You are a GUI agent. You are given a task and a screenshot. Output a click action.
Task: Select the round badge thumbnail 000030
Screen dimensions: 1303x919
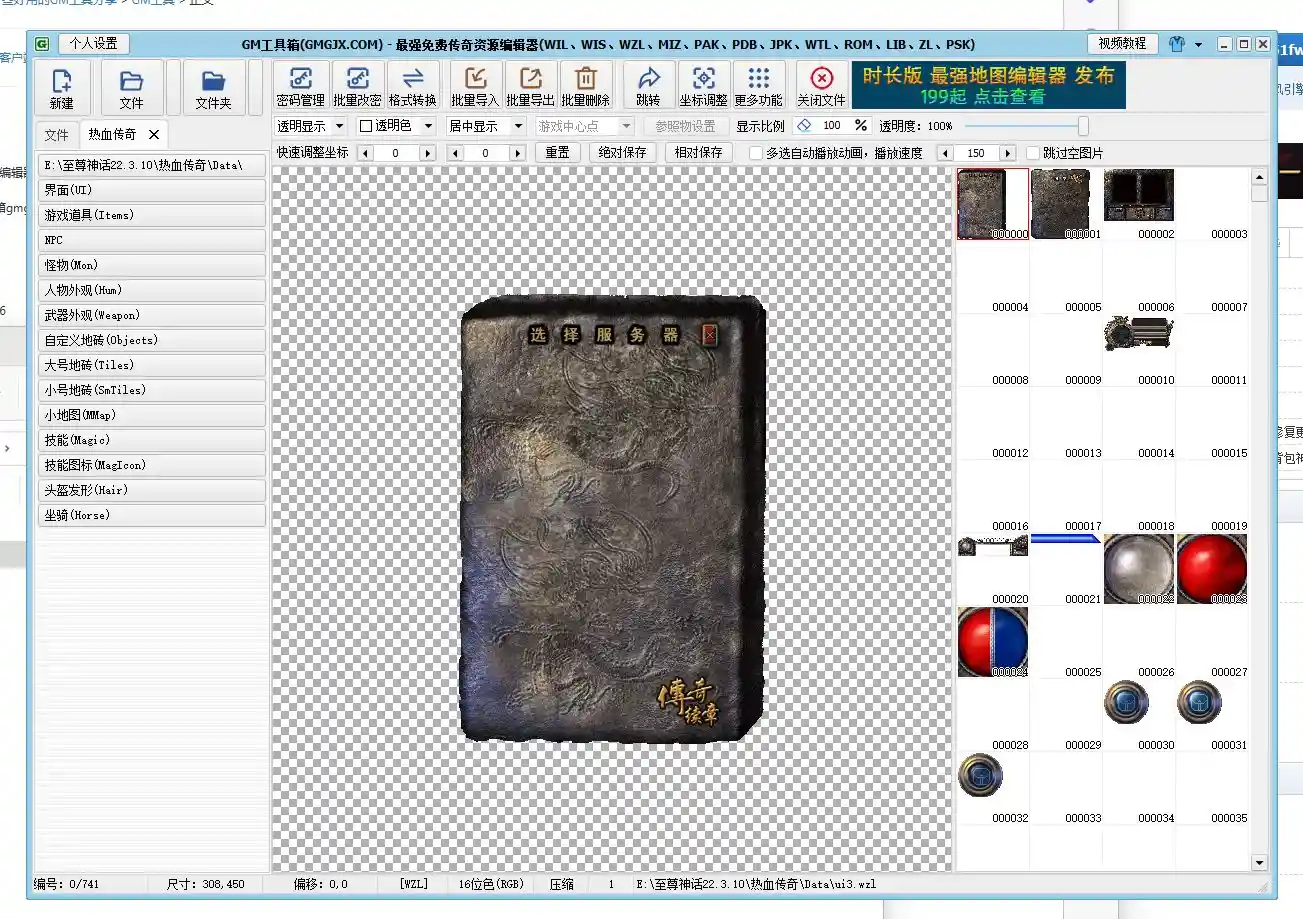pos(1139,715)
